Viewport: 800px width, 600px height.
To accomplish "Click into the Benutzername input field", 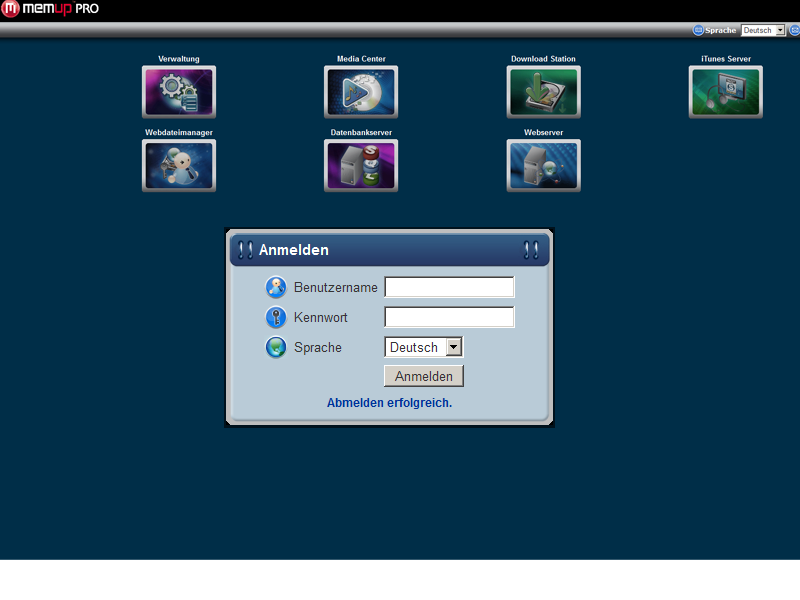I will coord(449,287).
